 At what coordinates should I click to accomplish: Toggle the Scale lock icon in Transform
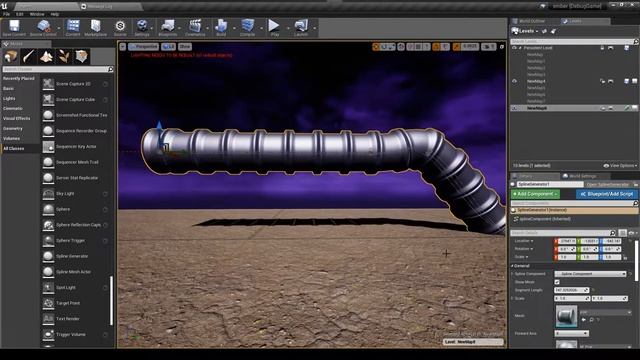625,258
